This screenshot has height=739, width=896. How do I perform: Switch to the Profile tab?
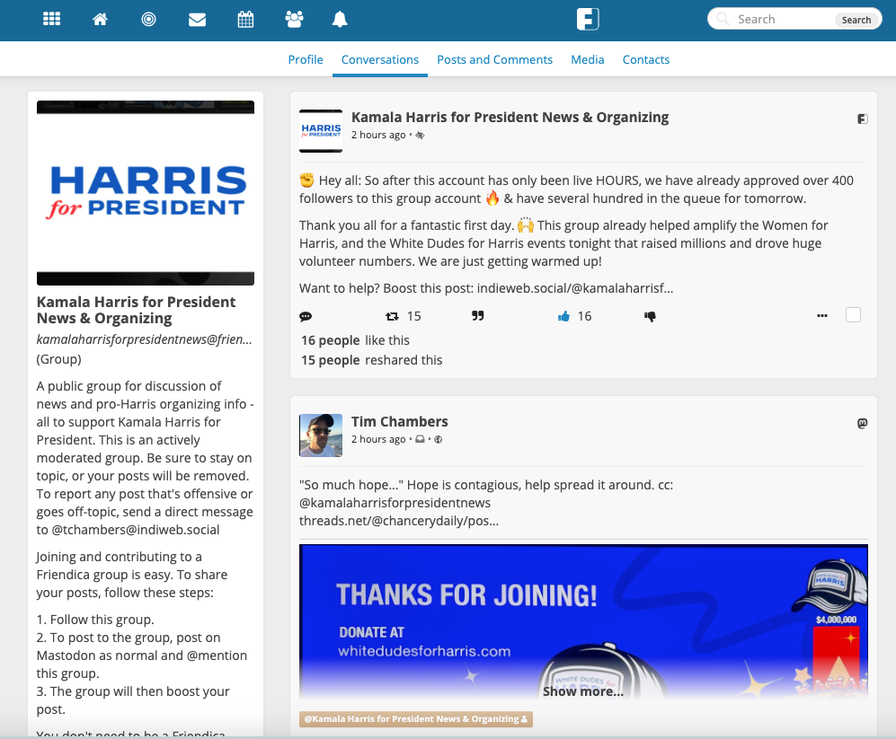(x=305, y=59)
